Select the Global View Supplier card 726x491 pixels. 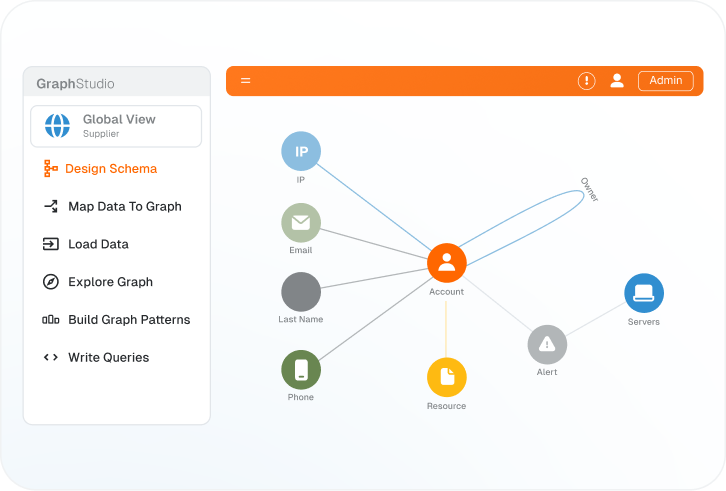(116, 126)
